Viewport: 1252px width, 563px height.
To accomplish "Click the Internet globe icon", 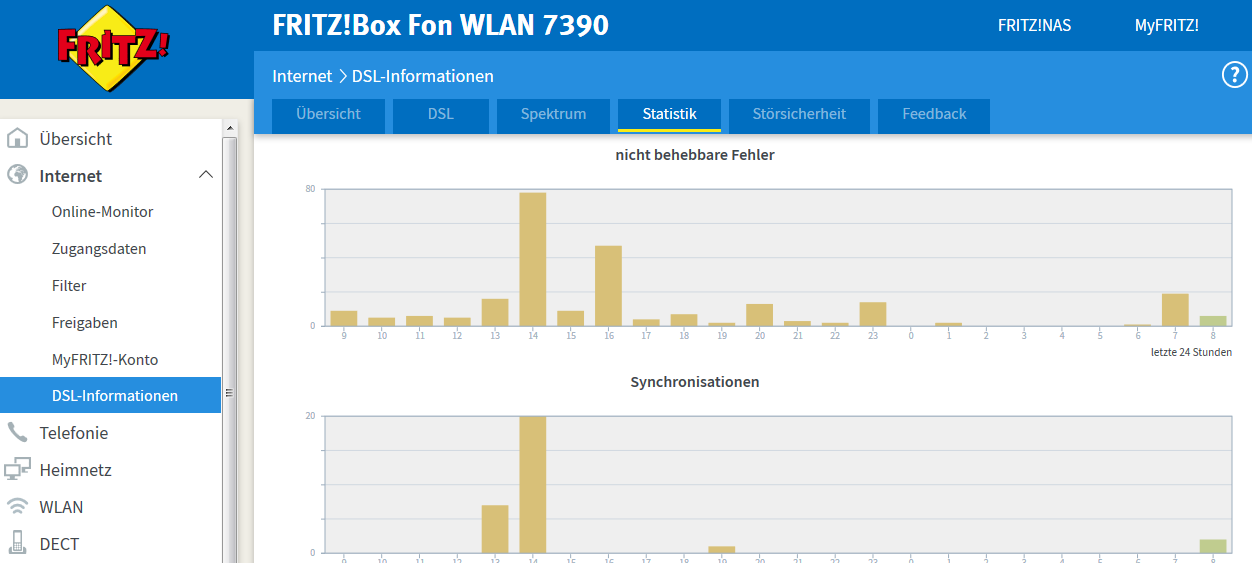I will pos(17,175).
